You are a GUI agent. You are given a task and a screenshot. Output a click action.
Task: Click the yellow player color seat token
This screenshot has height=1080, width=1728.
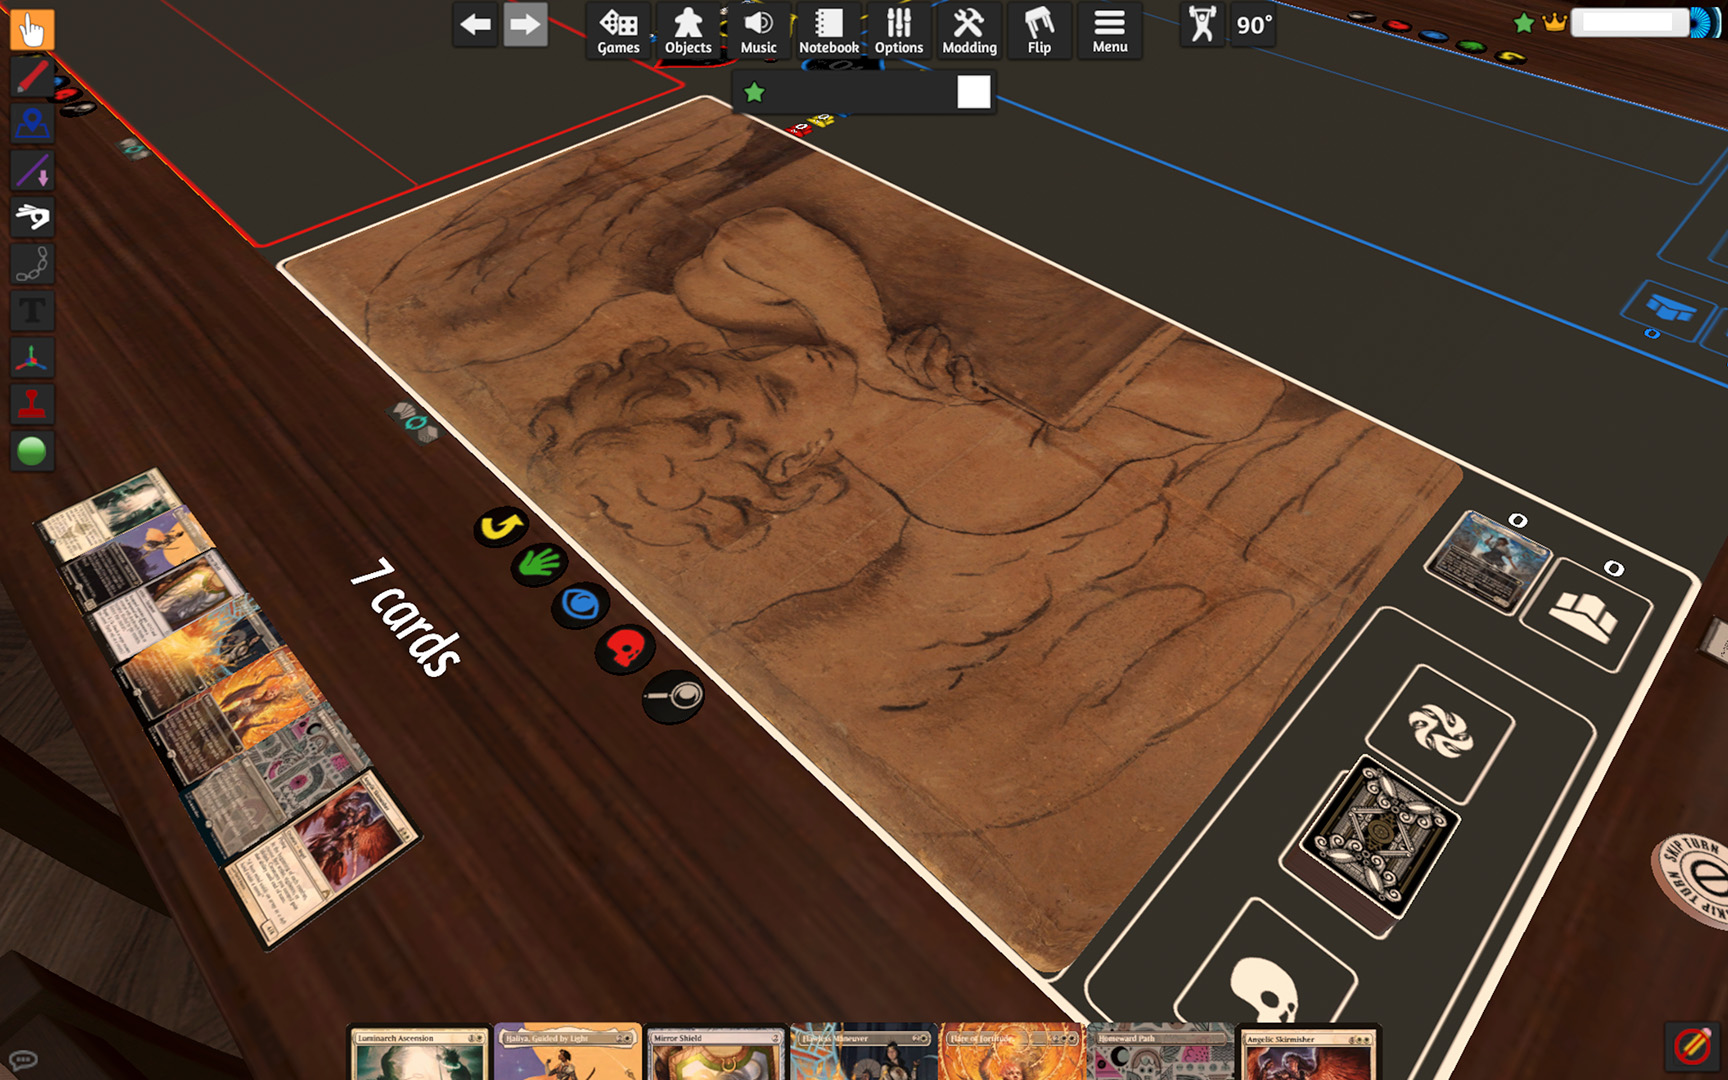pyautogui.click(x=1511, y=57)
